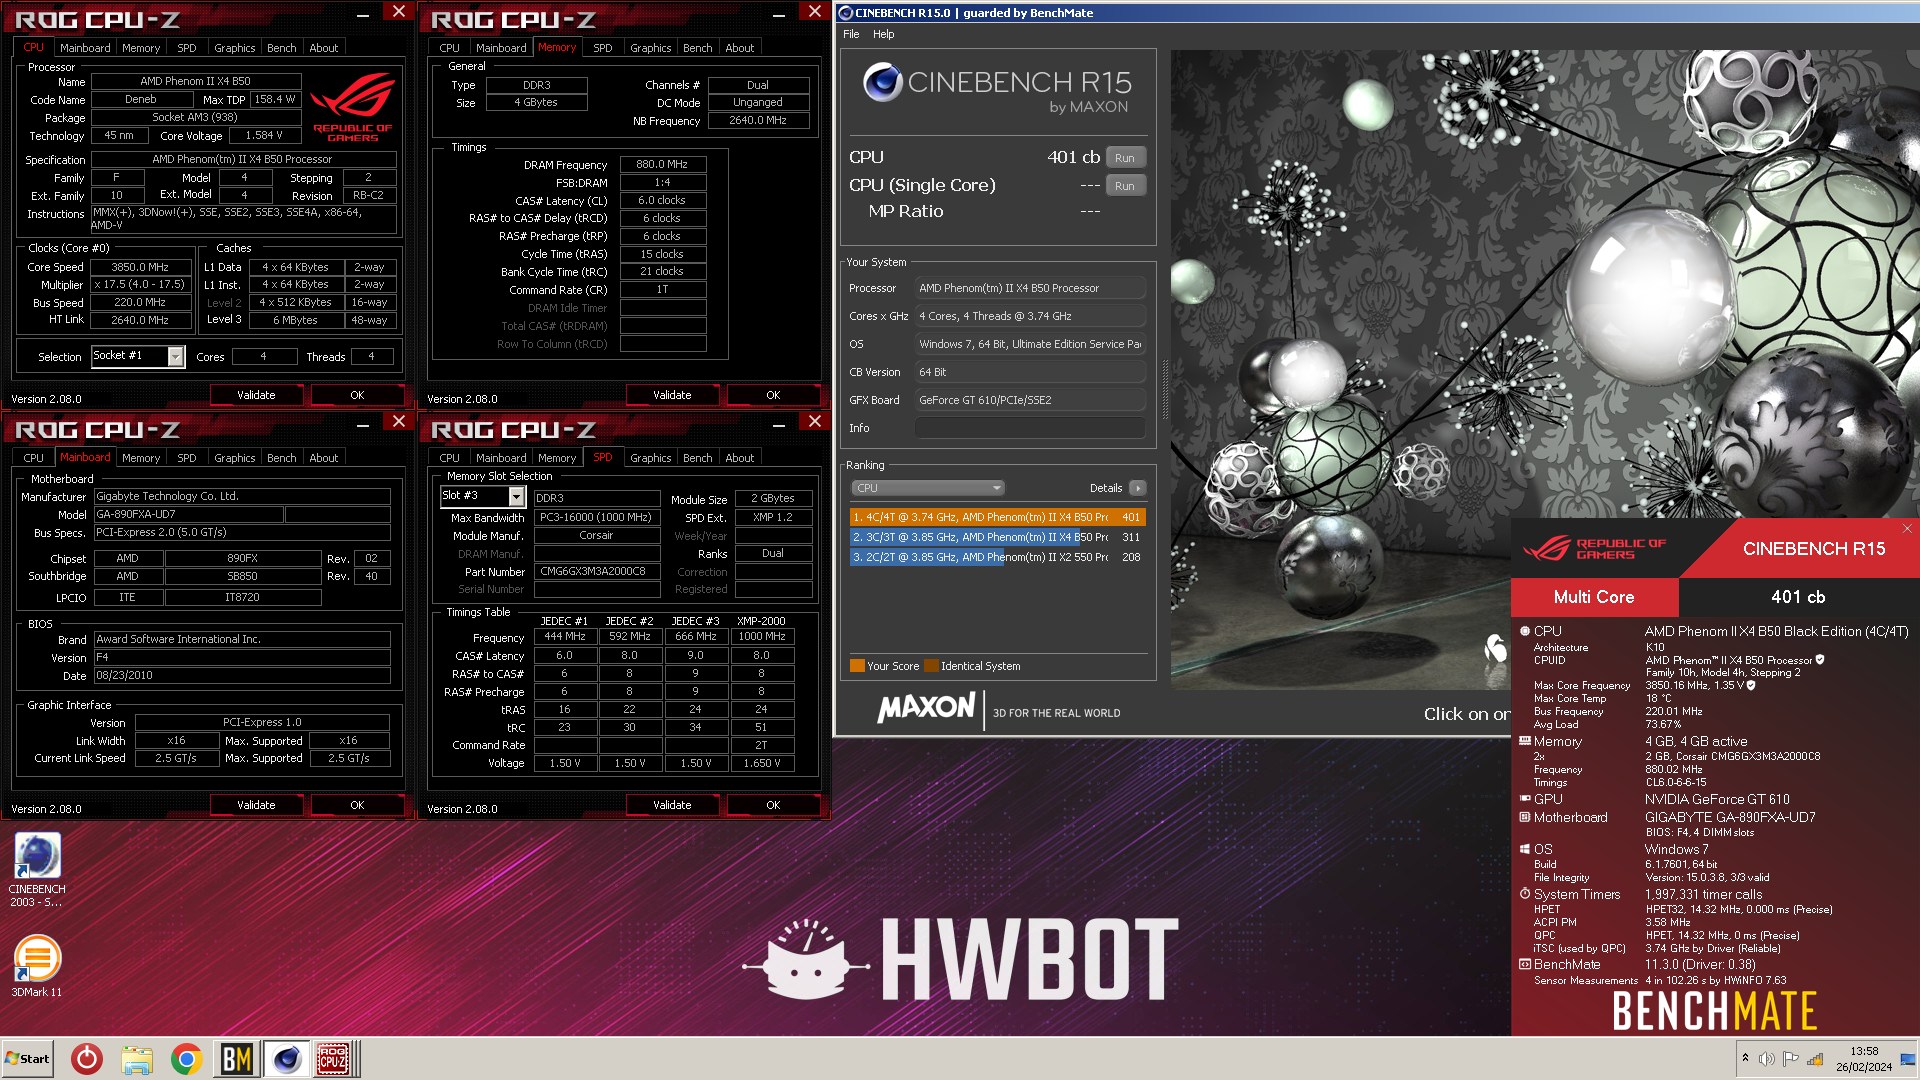Click Validate in the CPU-Z CPU window
1920x1080 pixels.
(256, 395)
